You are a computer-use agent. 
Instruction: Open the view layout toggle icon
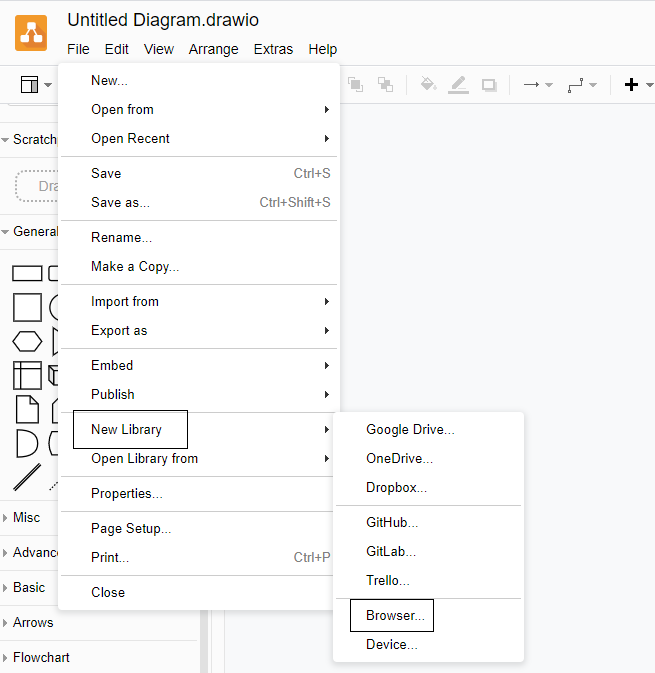[x=30, y=85]
